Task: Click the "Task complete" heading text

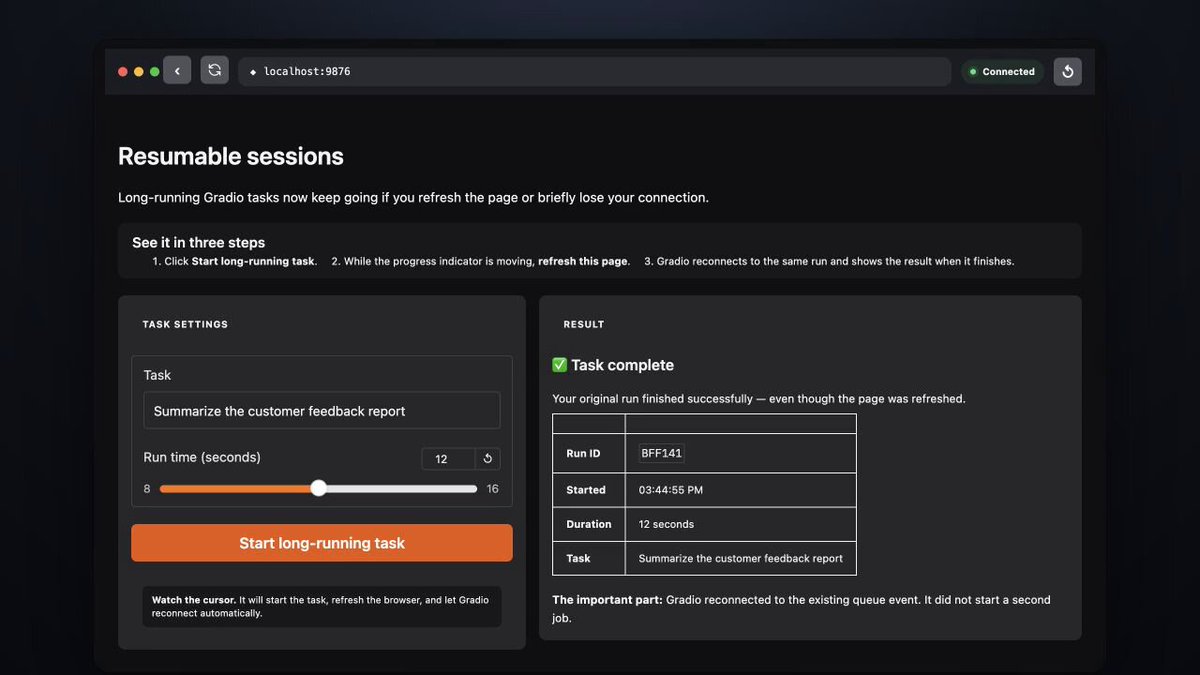Action: (x=623, y=365)
